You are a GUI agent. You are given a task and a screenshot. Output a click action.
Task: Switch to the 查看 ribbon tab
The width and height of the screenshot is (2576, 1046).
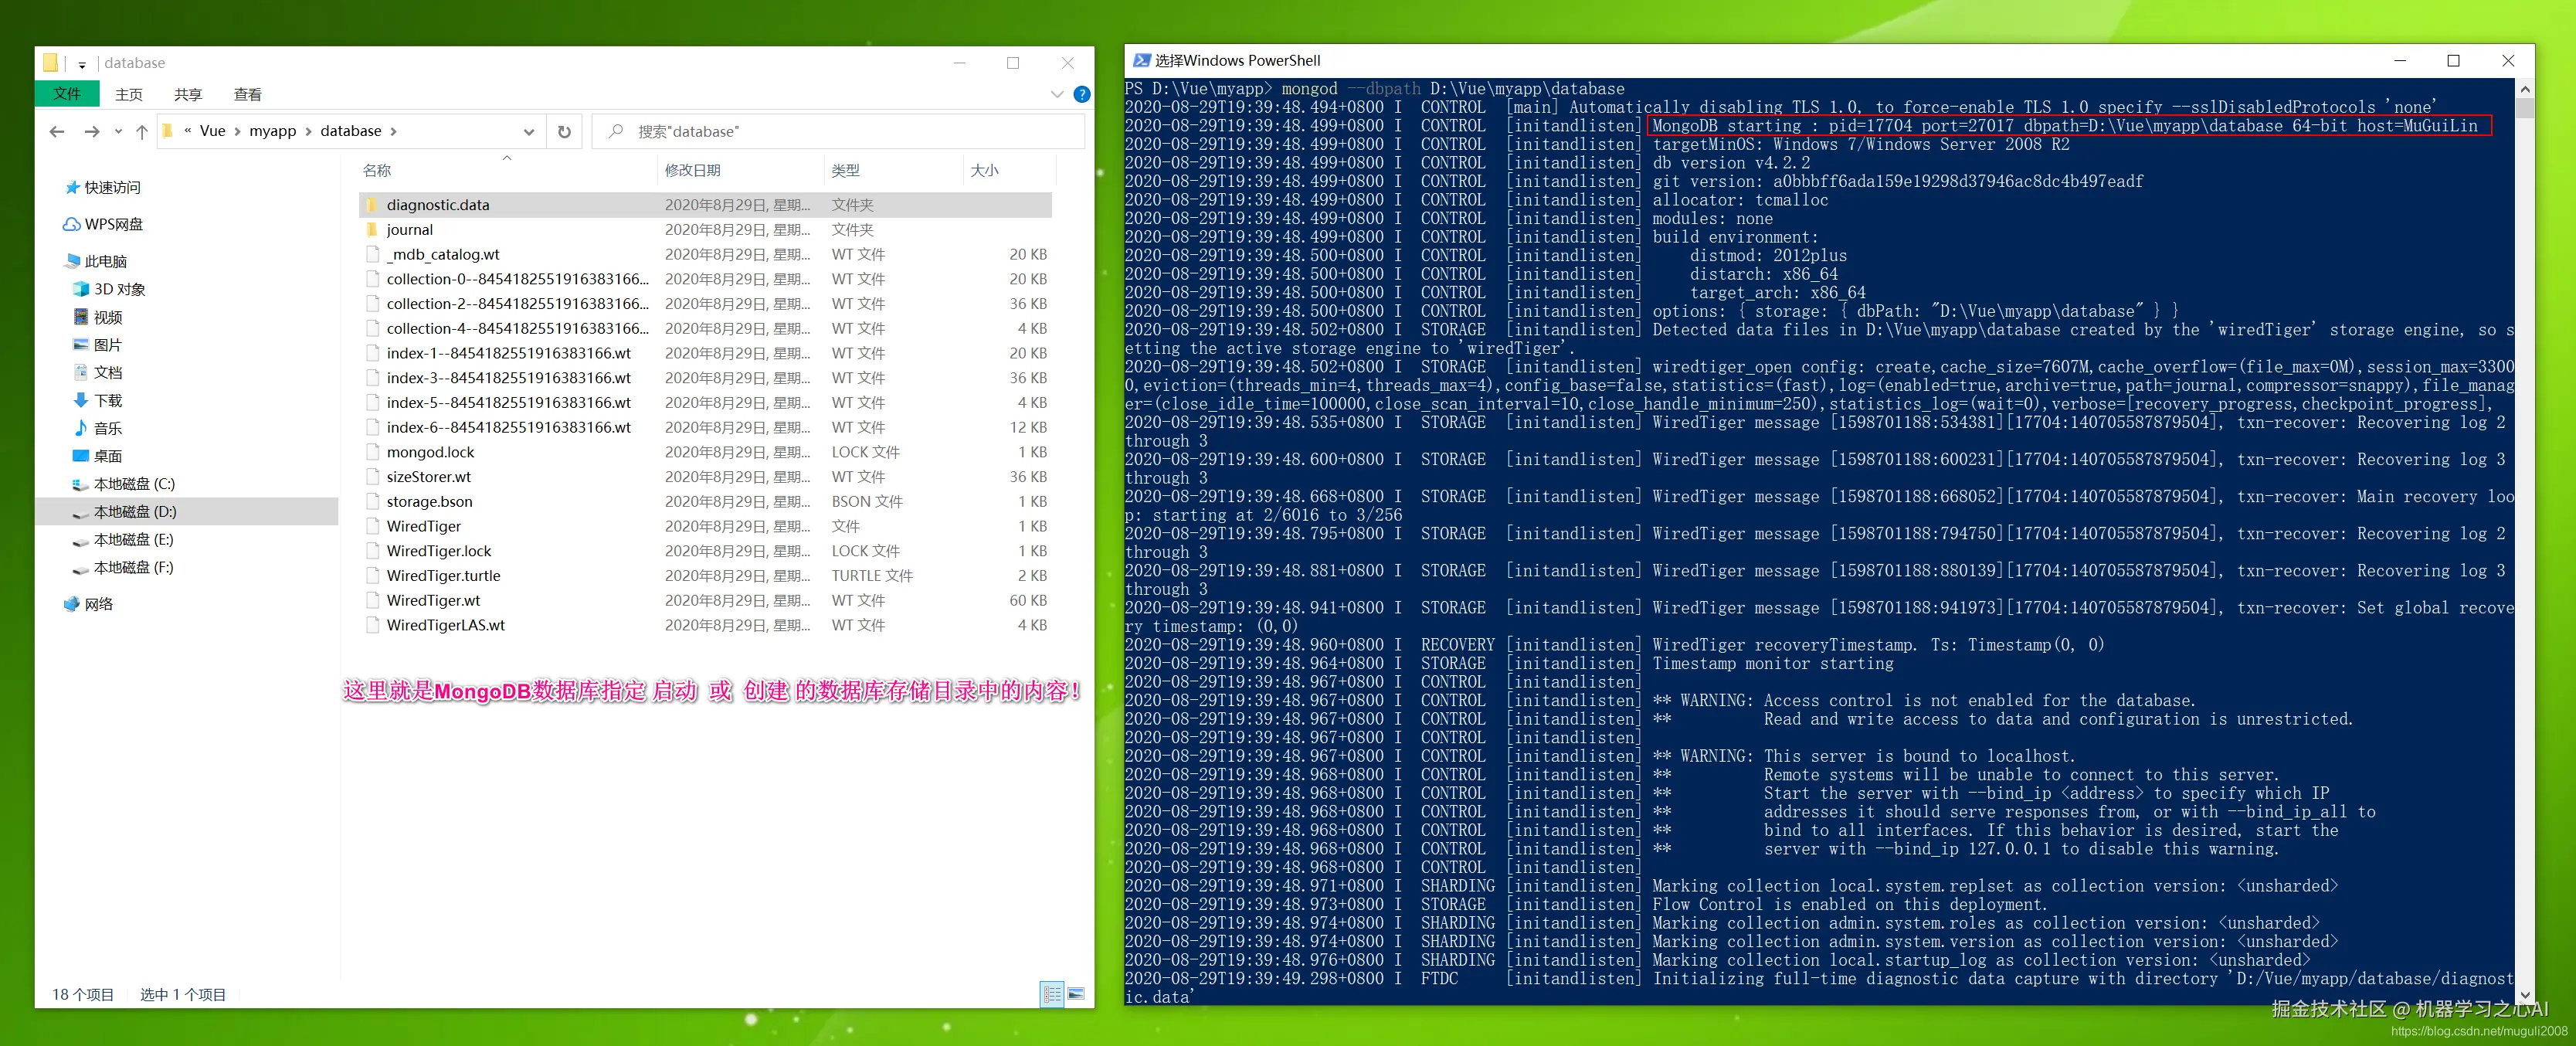pyautogui.click(x=247, y=94)
